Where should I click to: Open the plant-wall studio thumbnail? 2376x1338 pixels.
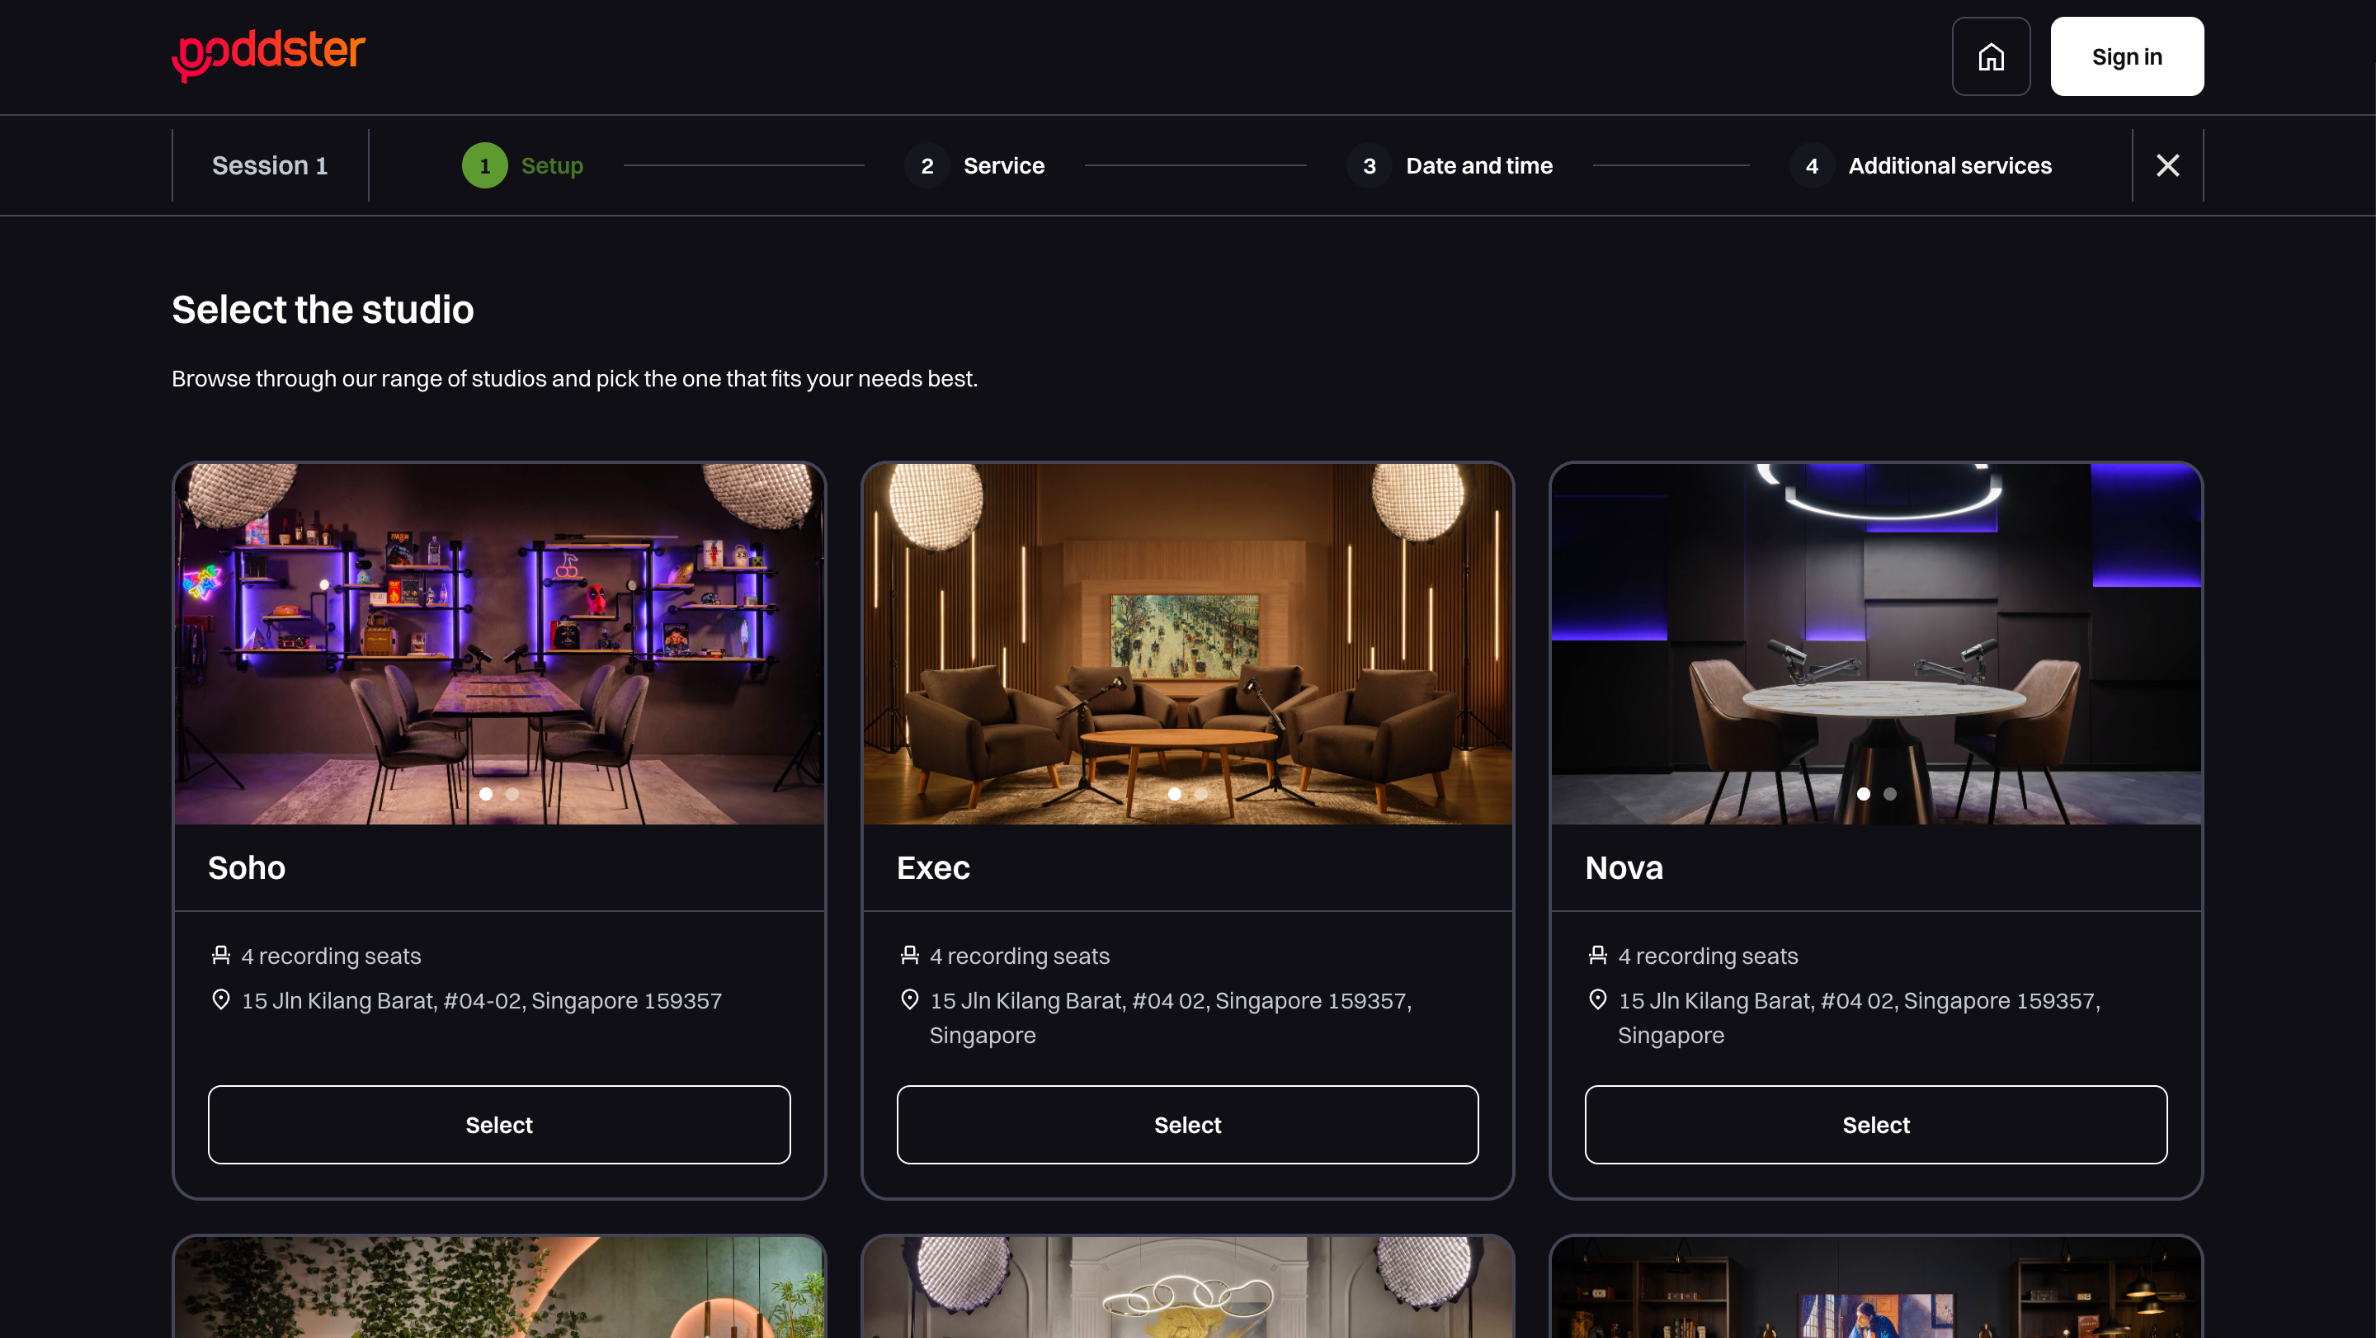(499, 1287)
